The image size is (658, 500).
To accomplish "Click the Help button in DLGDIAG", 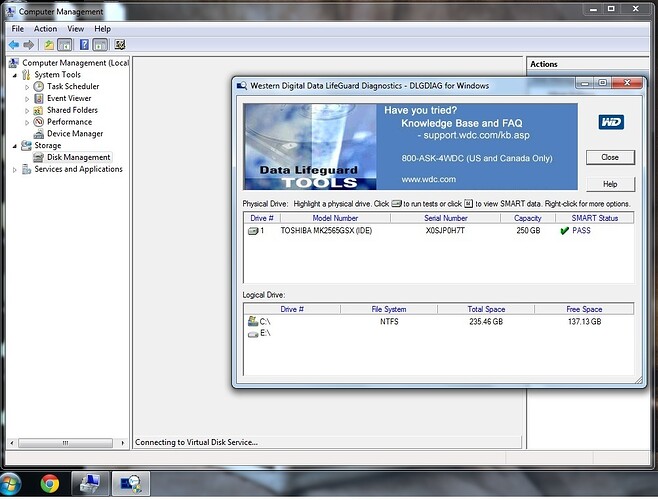I will [x=610, y=184].
